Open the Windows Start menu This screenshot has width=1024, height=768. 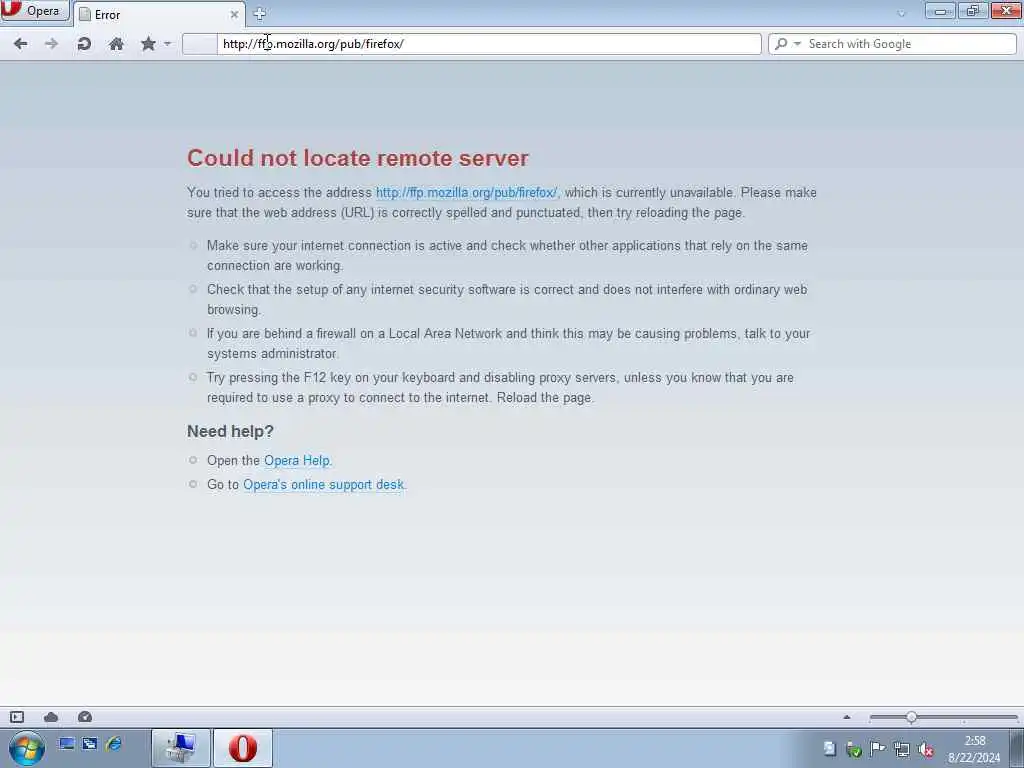click(27, 748)
